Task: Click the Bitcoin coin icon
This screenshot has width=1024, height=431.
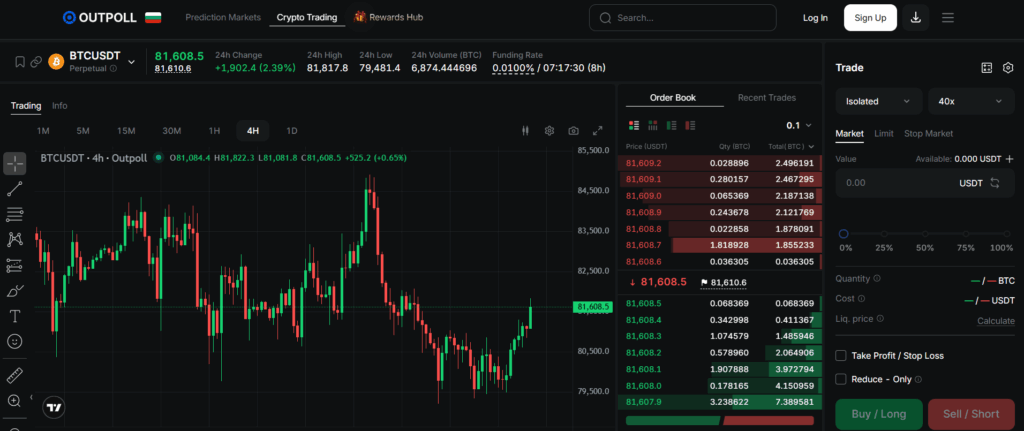Action: (x=56, y=61)
